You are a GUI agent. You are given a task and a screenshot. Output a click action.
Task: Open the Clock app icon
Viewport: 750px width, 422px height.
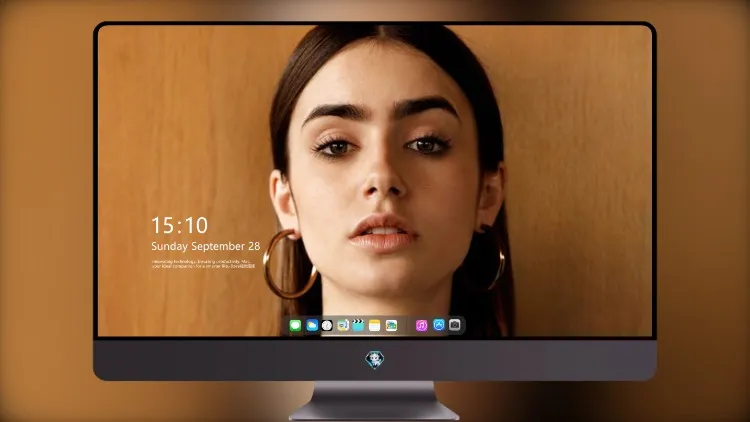pos(327,325)
